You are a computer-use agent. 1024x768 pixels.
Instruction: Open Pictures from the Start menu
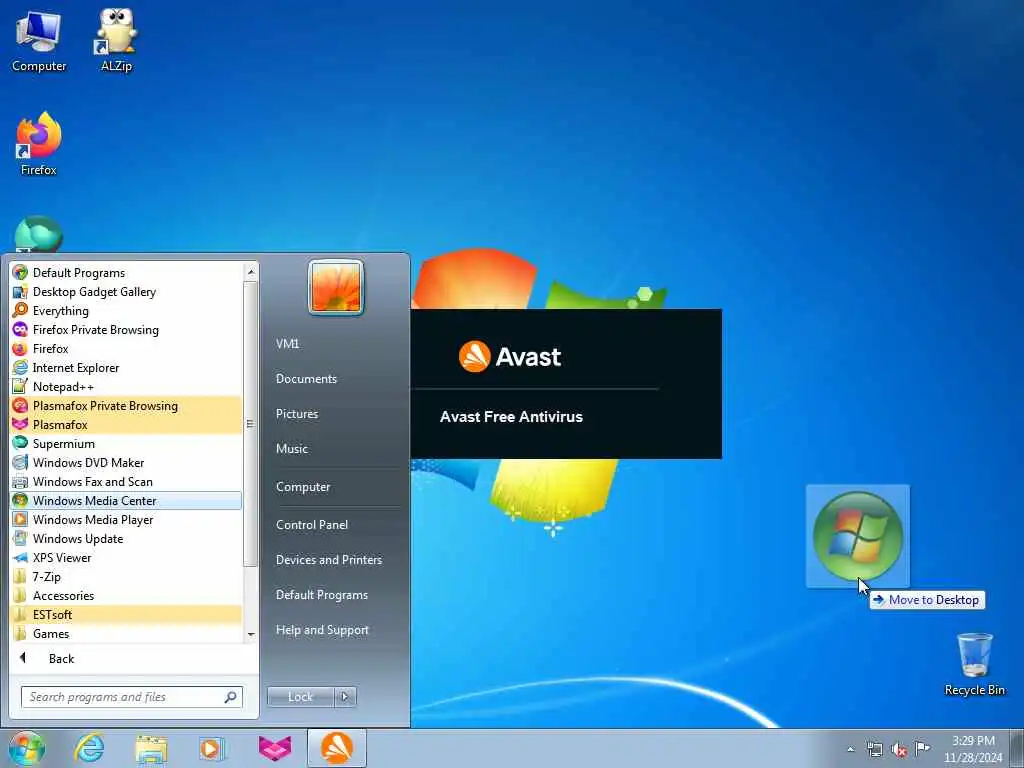click(x=297, y=413)
